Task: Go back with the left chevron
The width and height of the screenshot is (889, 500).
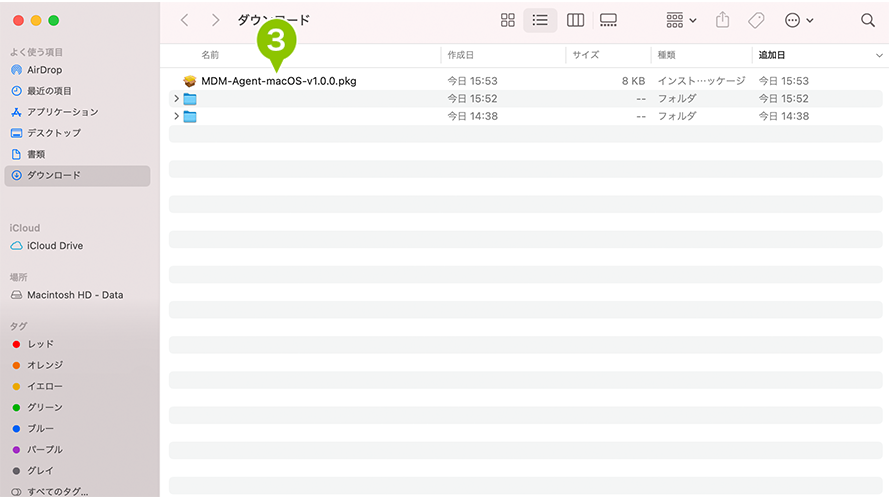Action: point(184,20)
